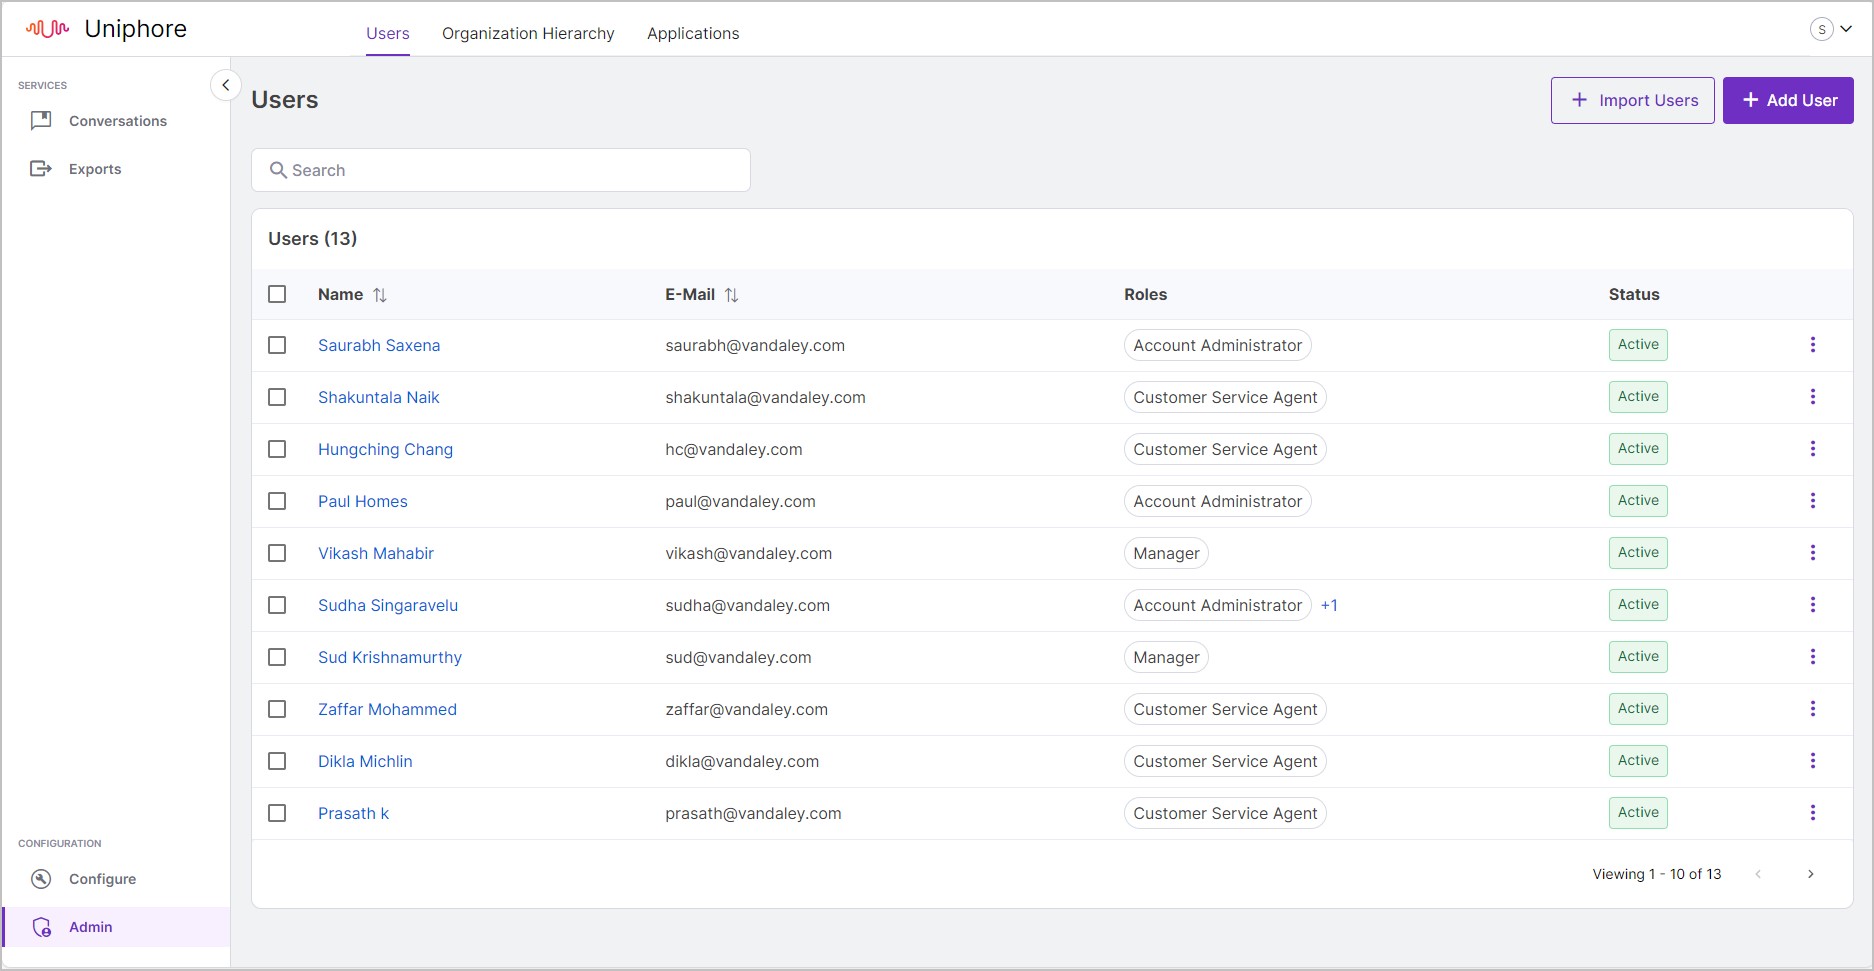Open Paul Homes' user profile link
1874x971 pixels.
coord(363,501)
